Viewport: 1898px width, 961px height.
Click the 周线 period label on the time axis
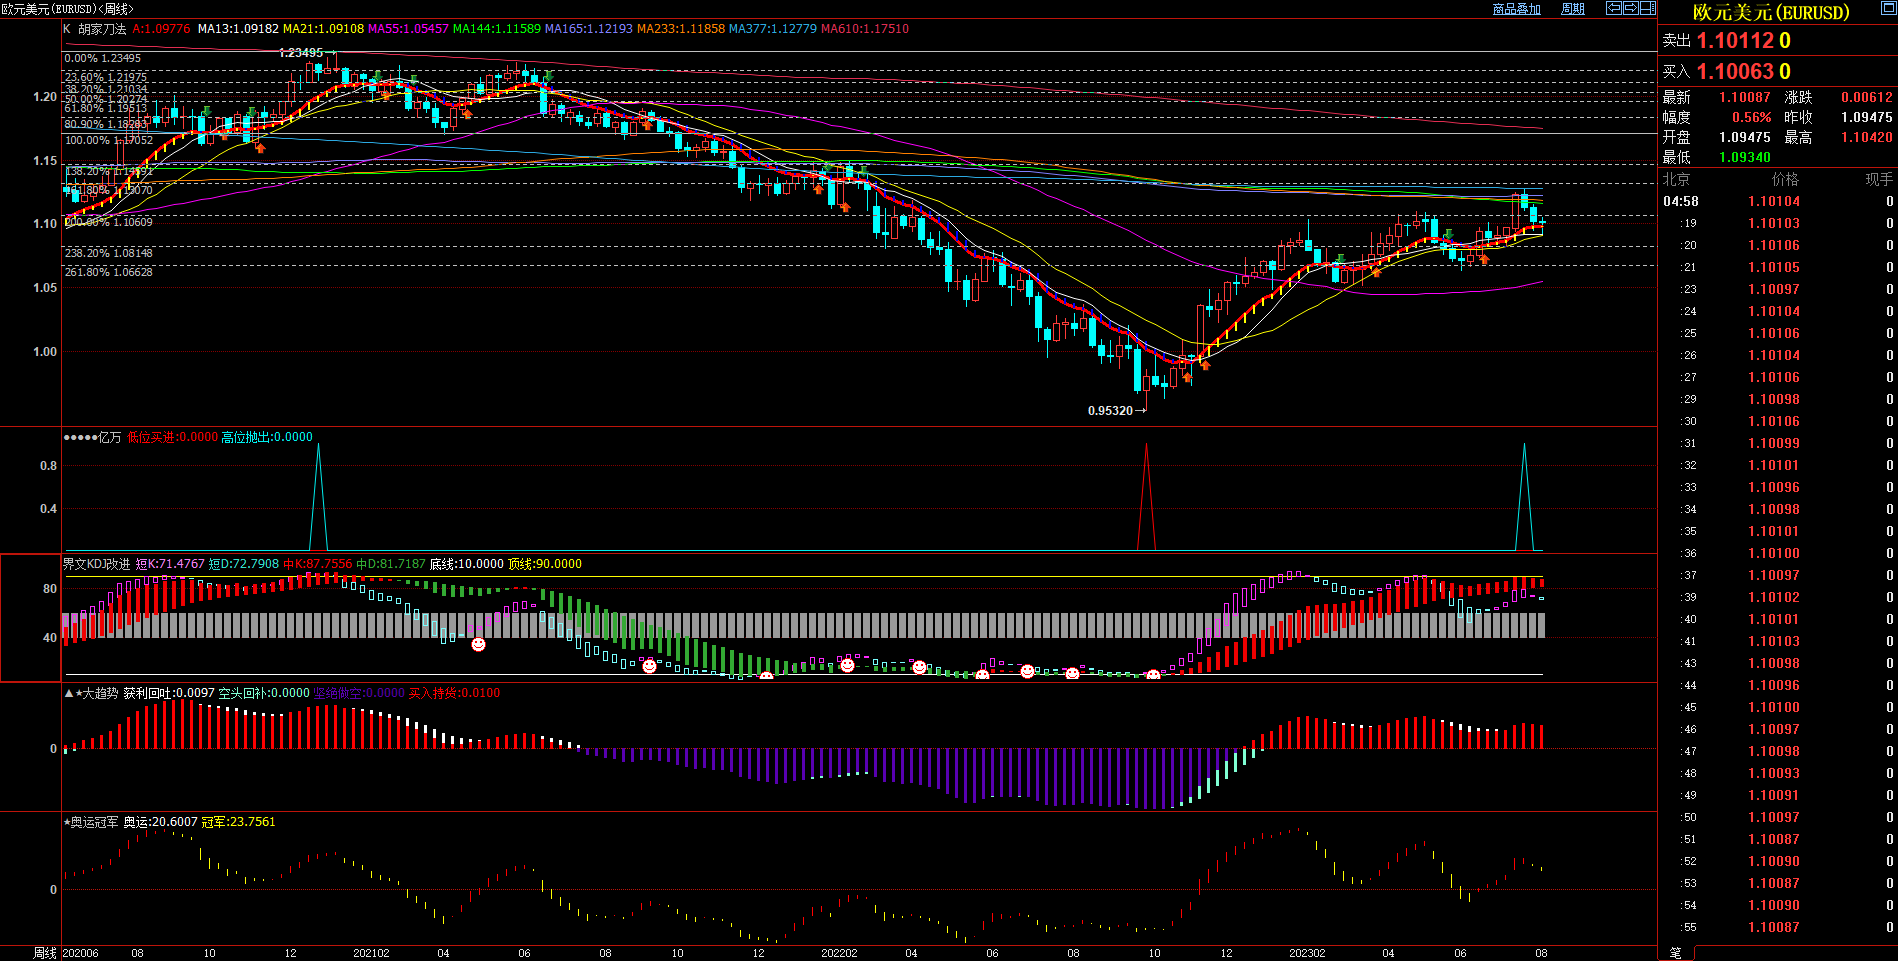tap(45, 953)
